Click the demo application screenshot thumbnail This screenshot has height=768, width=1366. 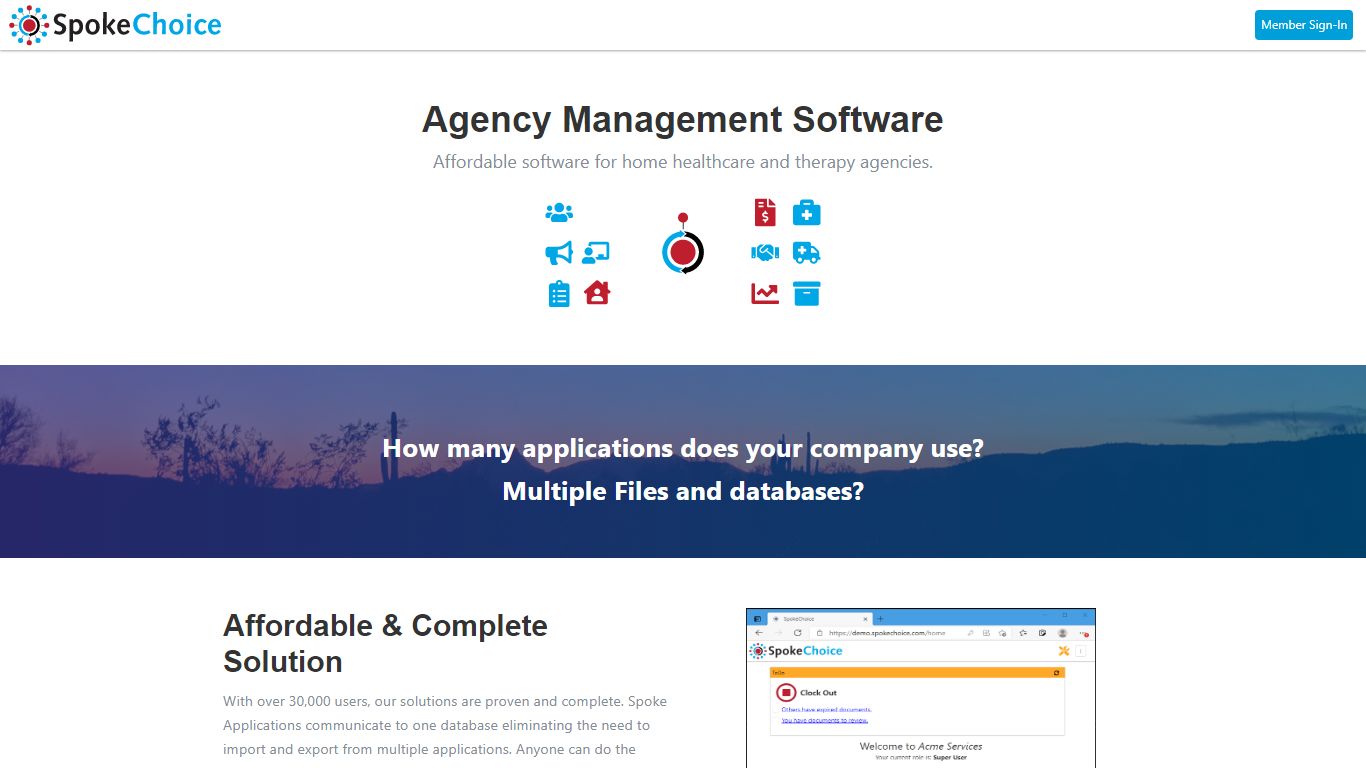tap(921, 688)
